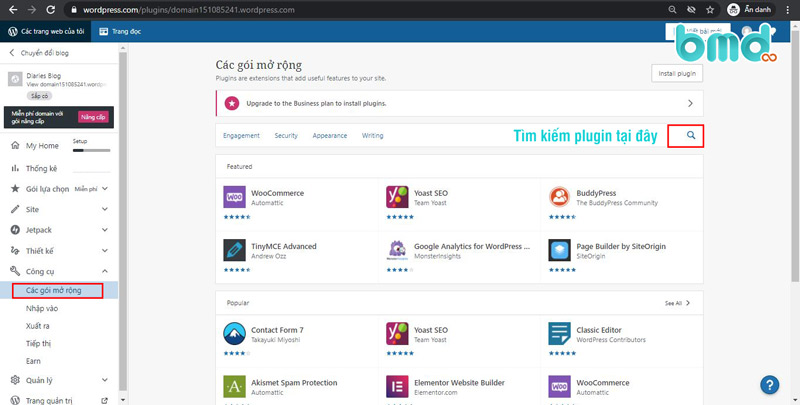
Task: Open the Elementor Website Builder icon
Action: 397,387
